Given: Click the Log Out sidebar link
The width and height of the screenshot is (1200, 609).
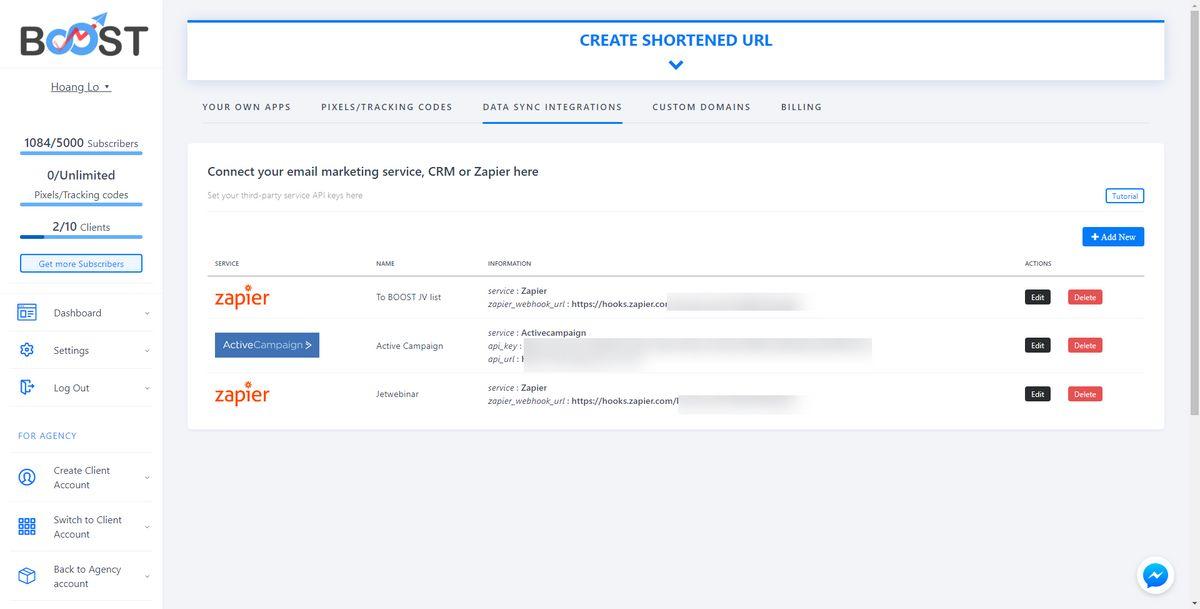Looking at the screenshot, I should tap(71, 388).
